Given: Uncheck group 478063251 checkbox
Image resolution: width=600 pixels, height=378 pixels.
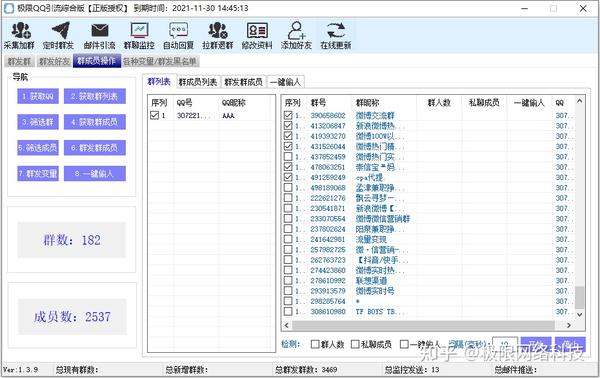Looking at the screenshot, I should 288,167.
